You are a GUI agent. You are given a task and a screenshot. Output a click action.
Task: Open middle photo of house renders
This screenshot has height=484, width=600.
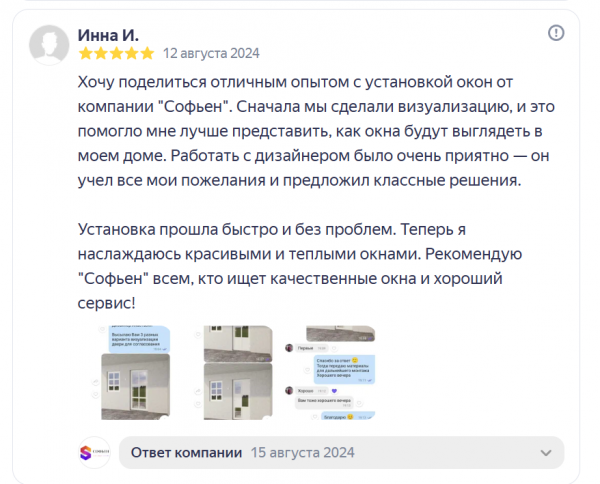pos(233,373)
